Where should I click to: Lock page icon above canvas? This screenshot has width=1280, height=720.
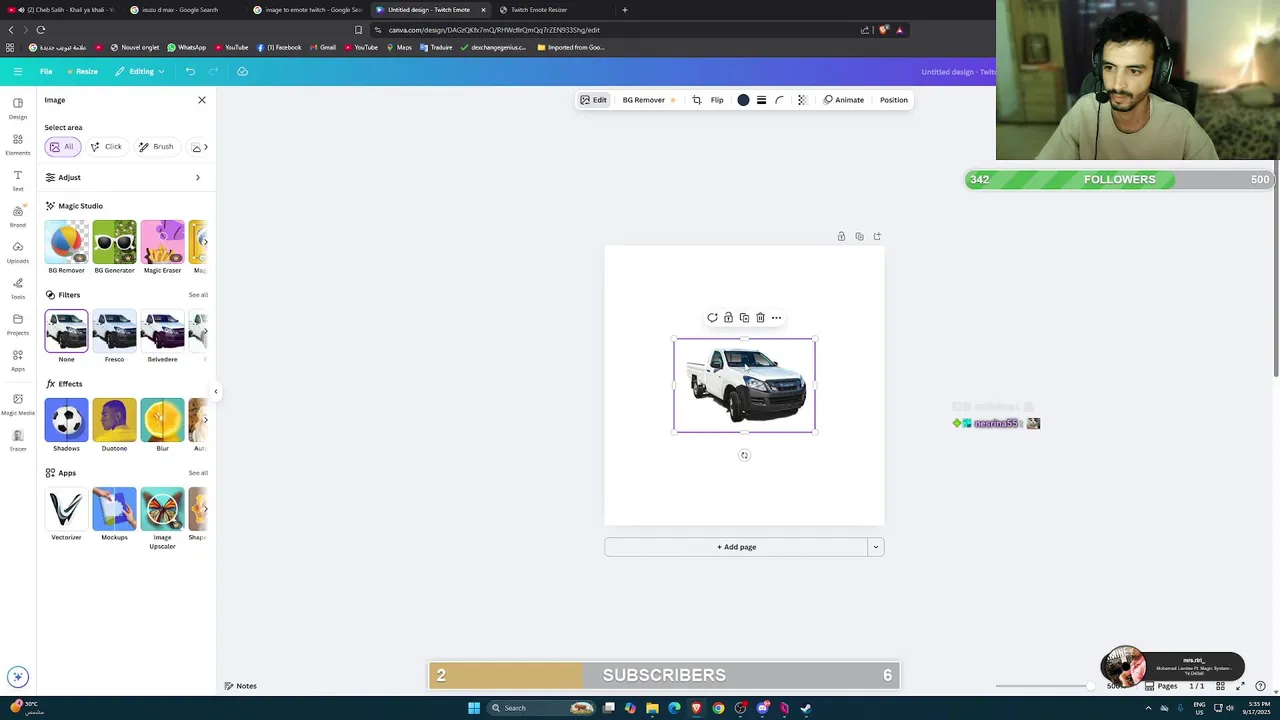(841, 237)
